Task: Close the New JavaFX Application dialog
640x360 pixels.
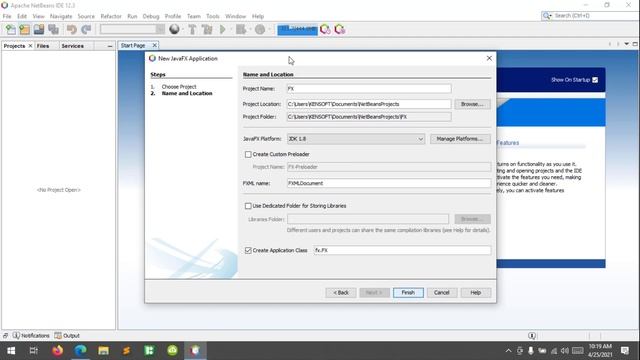Action: click(x=489, y=58)
